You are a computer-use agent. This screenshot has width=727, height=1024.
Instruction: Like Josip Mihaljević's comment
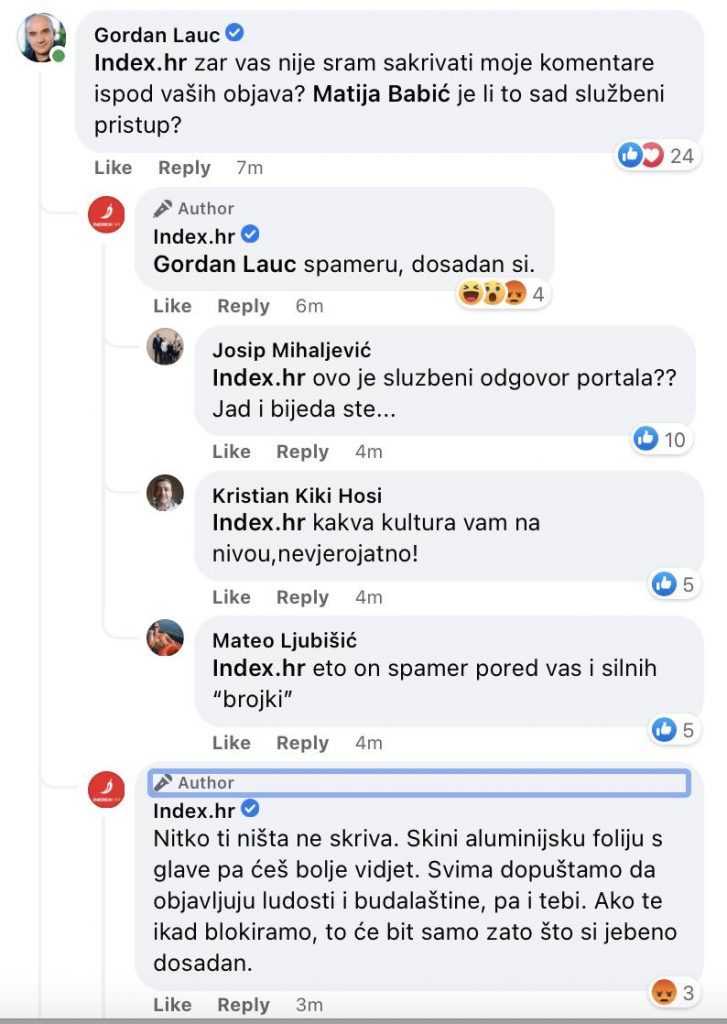coord(231,452)
